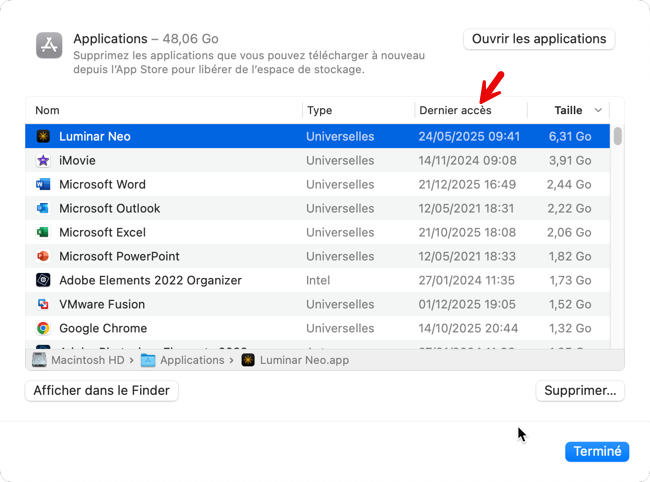Click Universelles type in Microsoft Word row
The height and width of the screenshot is (482, 650).
click(340, 184)
